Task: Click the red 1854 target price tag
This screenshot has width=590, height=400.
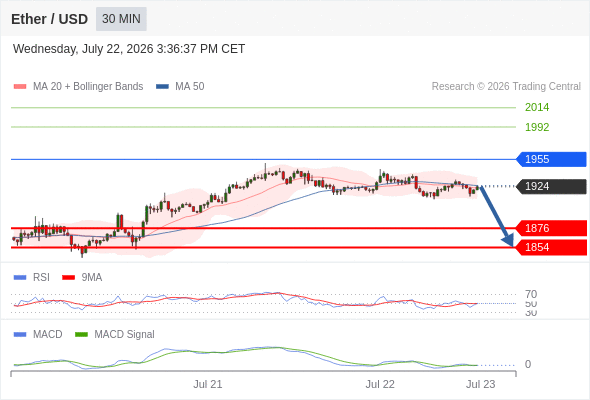Action: pyautogui.click(x=551, y=247)
